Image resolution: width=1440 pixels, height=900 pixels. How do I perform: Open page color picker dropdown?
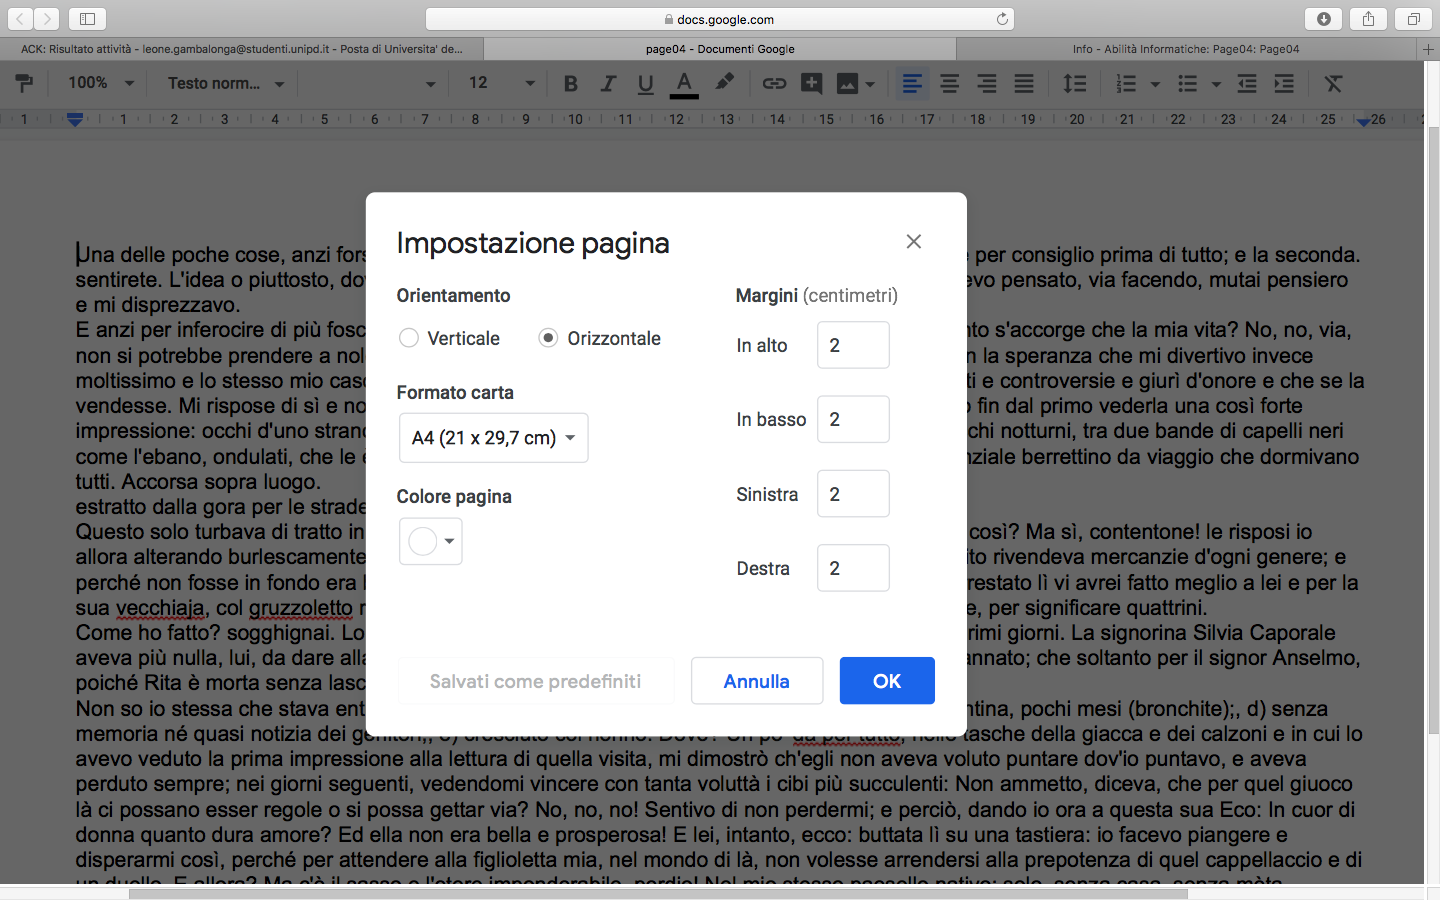pos(431,541)
